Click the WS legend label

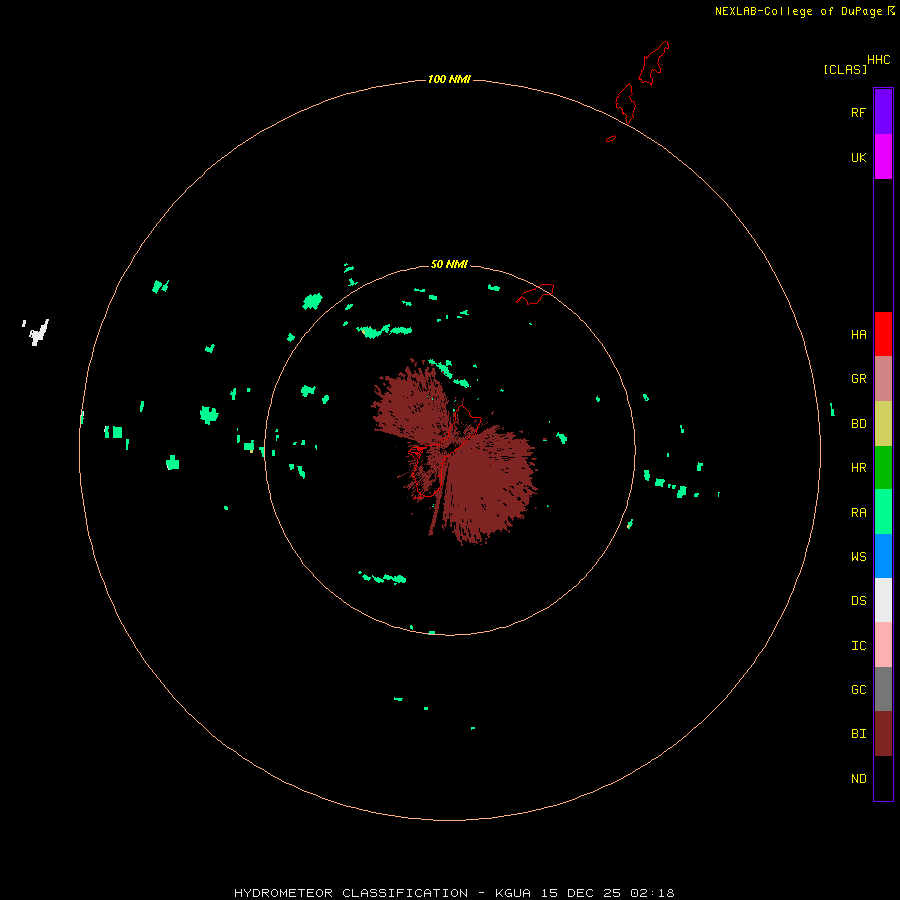[x=858, y=556]
